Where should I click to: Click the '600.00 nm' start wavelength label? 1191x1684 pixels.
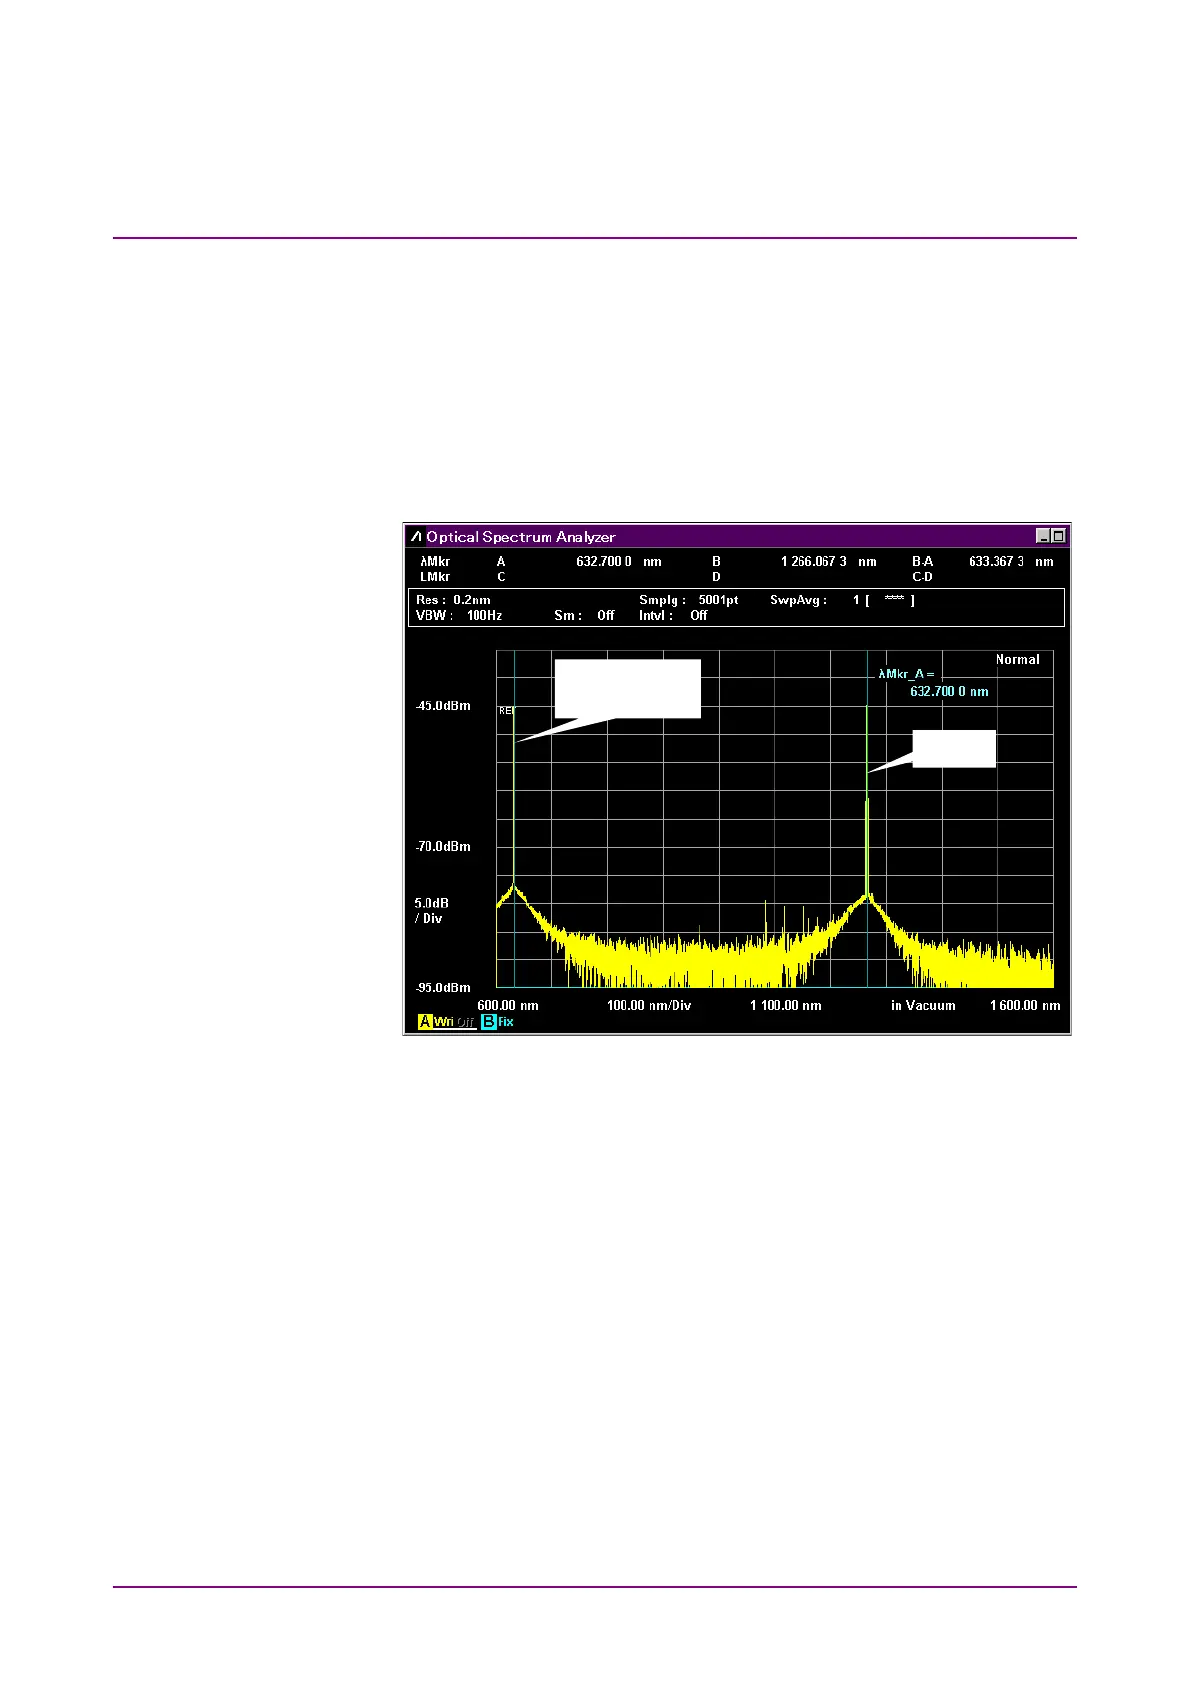(x=508, y=1006)
